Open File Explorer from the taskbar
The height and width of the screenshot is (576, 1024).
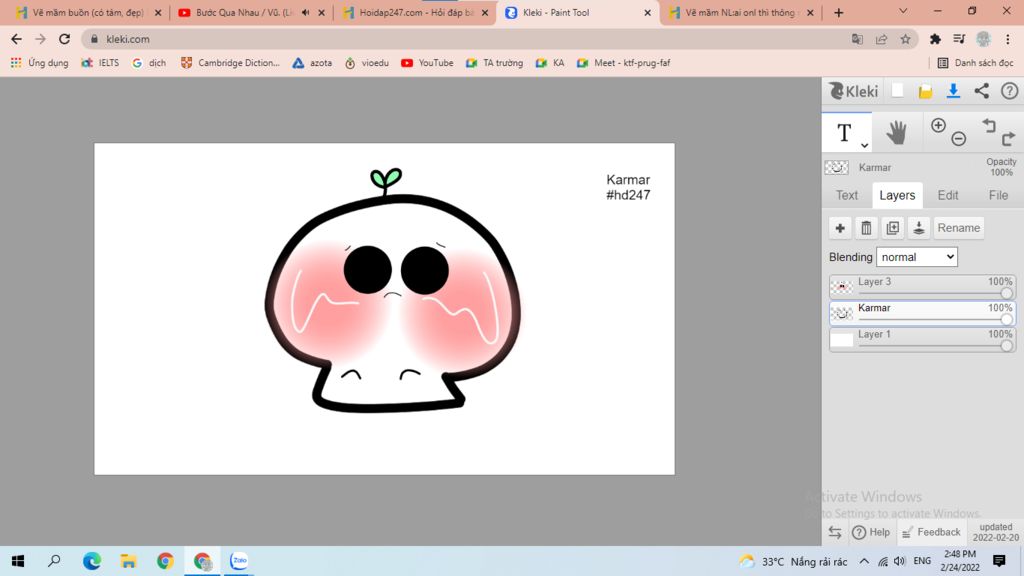128,561
